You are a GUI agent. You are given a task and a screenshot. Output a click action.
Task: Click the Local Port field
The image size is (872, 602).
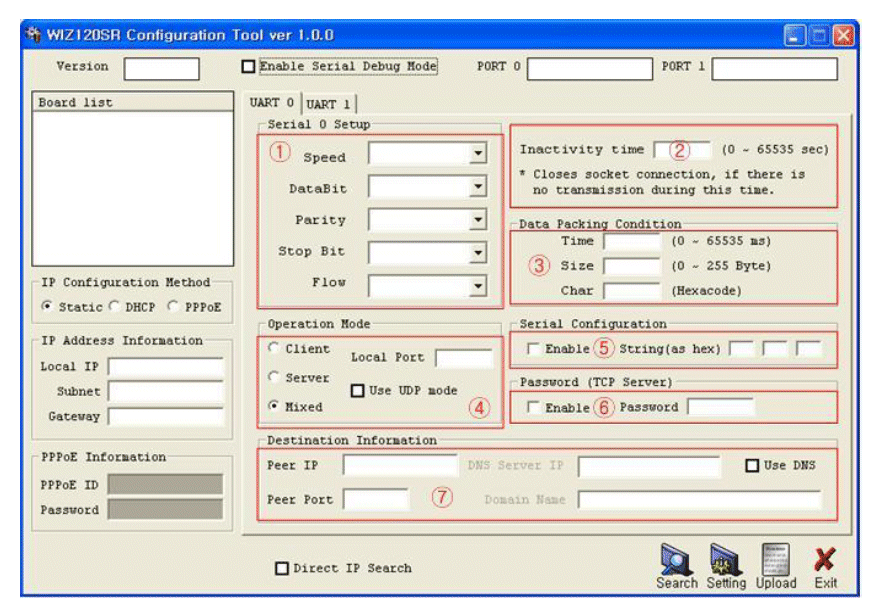coord(464,358)
